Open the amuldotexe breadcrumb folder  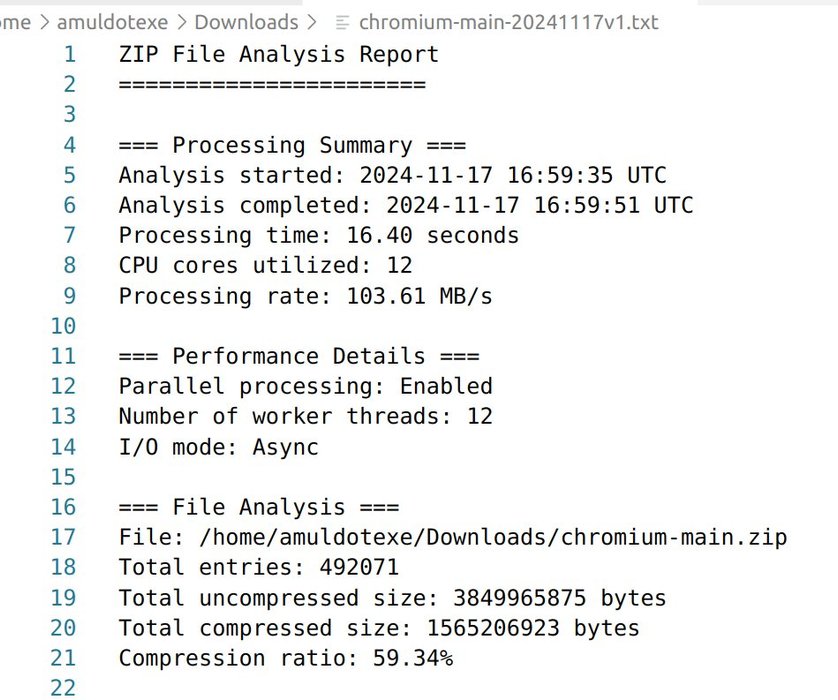tap(112, 22)
